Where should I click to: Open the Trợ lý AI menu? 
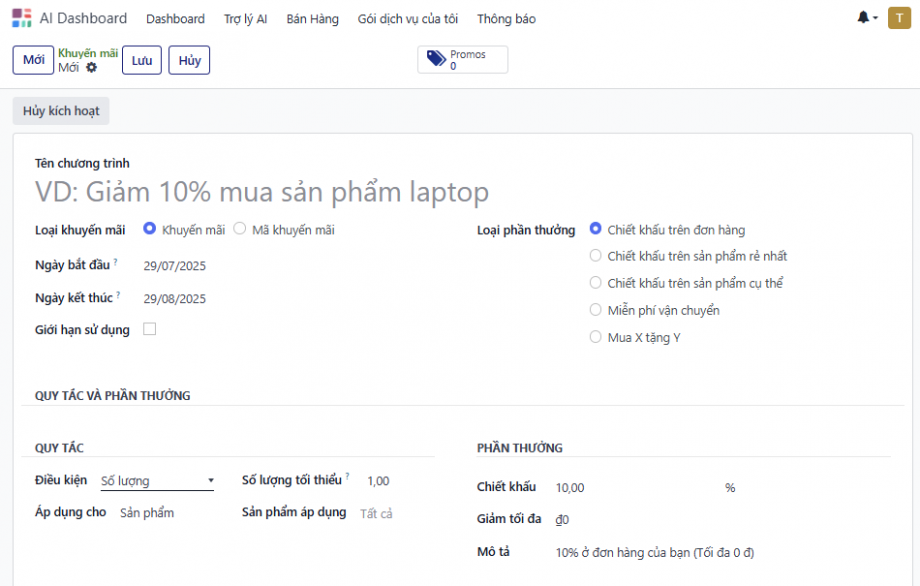coord(245,19)
